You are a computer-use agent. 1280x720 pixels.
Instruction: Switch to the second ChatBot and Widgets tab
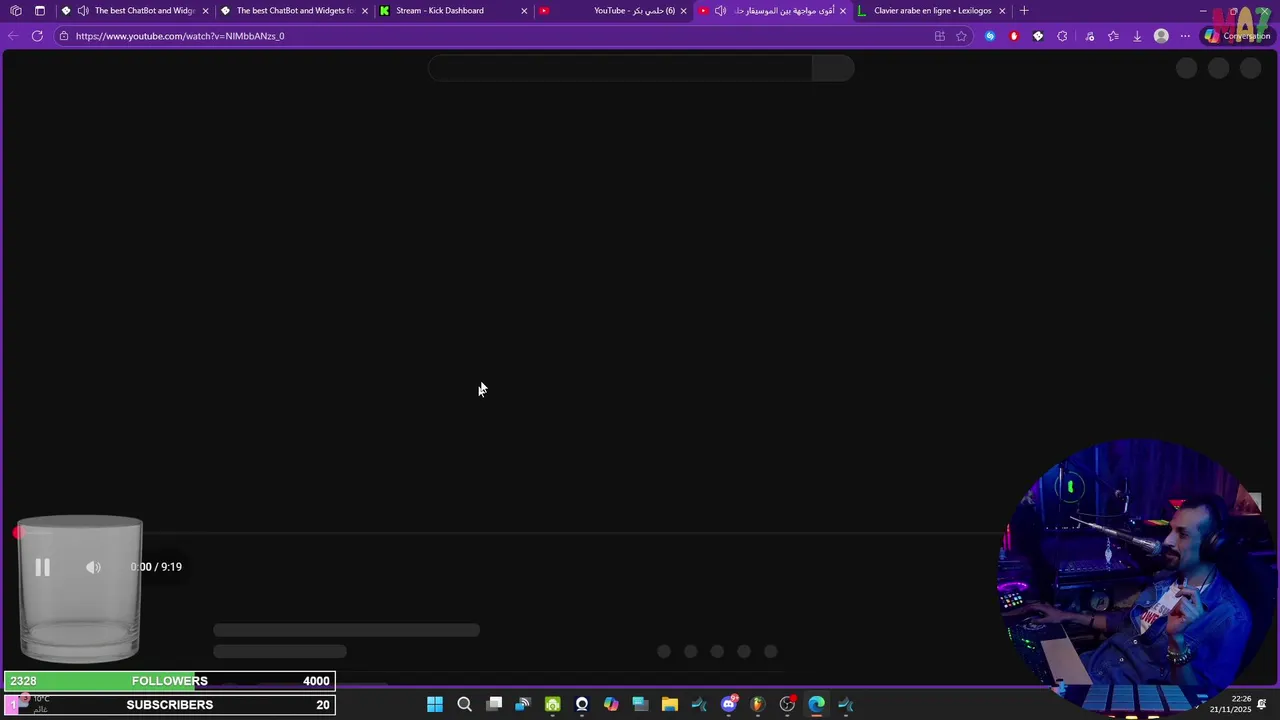(294, 11)
